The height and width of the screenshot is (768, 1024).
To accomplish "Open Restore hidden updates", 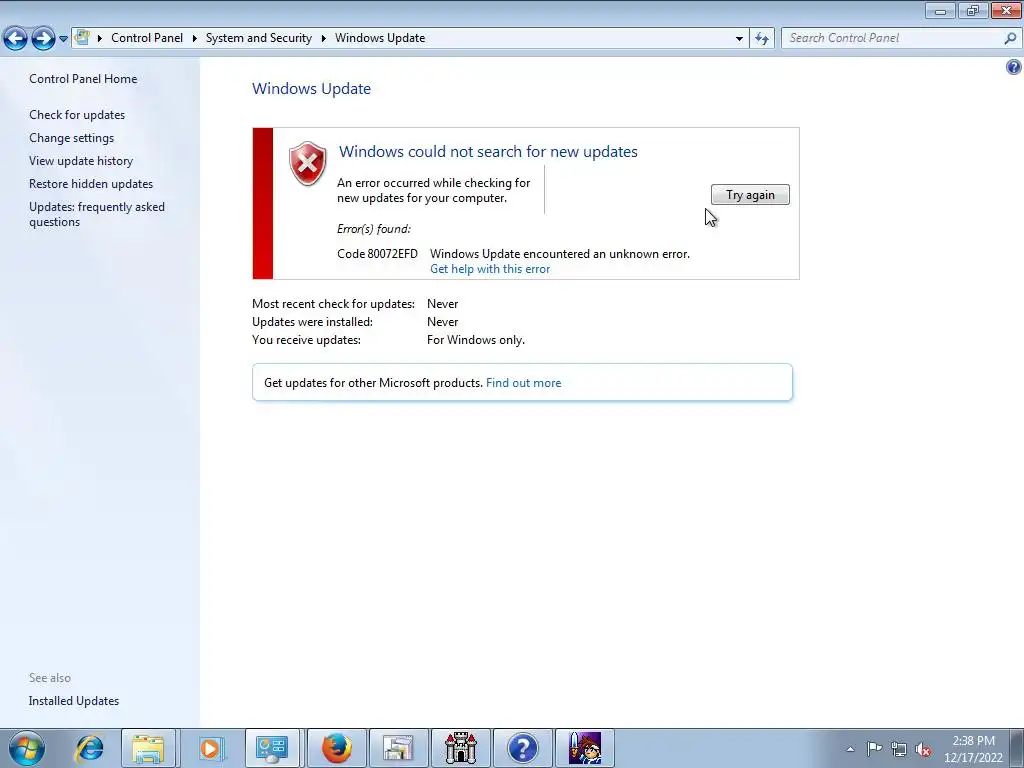I will point(91,184).
